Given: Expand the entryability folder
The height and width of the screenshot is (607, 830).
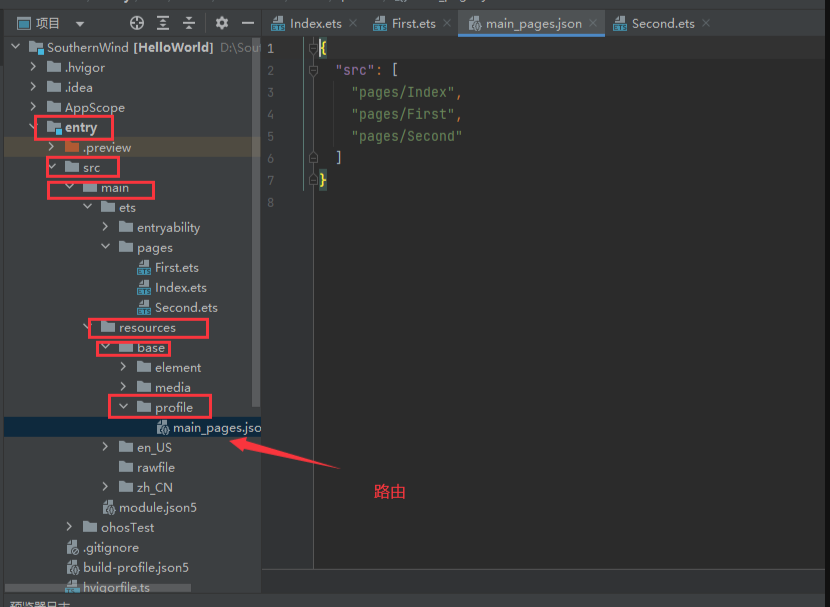Looking at the screenshot, I should click(105, 227).
